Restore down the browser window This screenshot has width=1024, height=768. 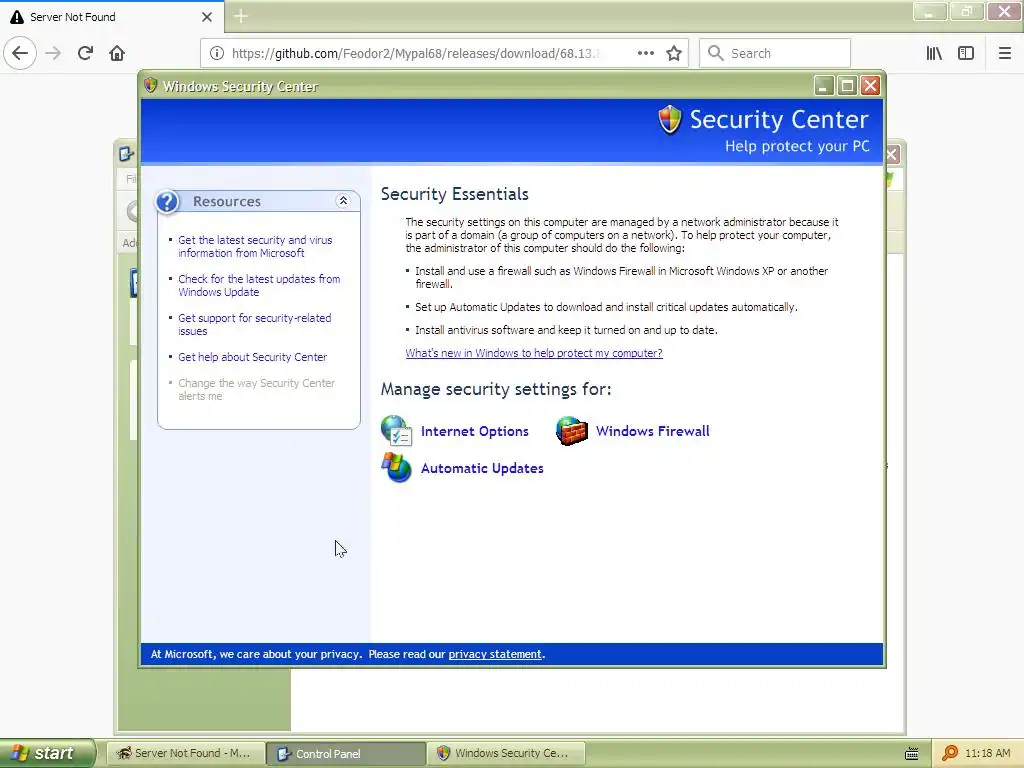pyautogui.click(x=967, y=11)
